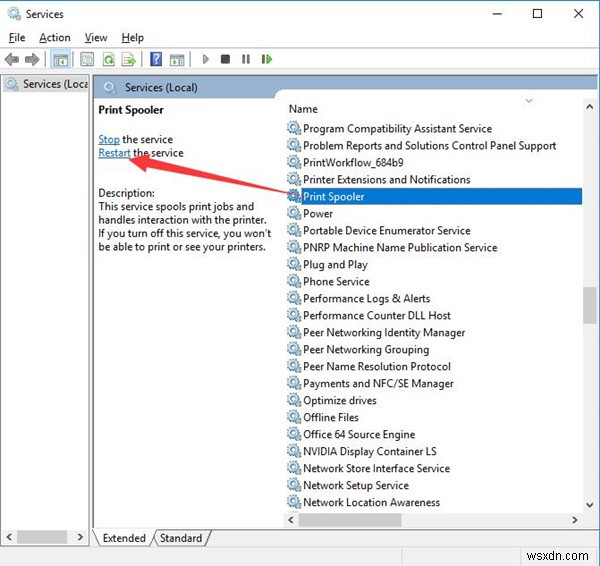Click the Restart Service green icon

pos(267,59)
